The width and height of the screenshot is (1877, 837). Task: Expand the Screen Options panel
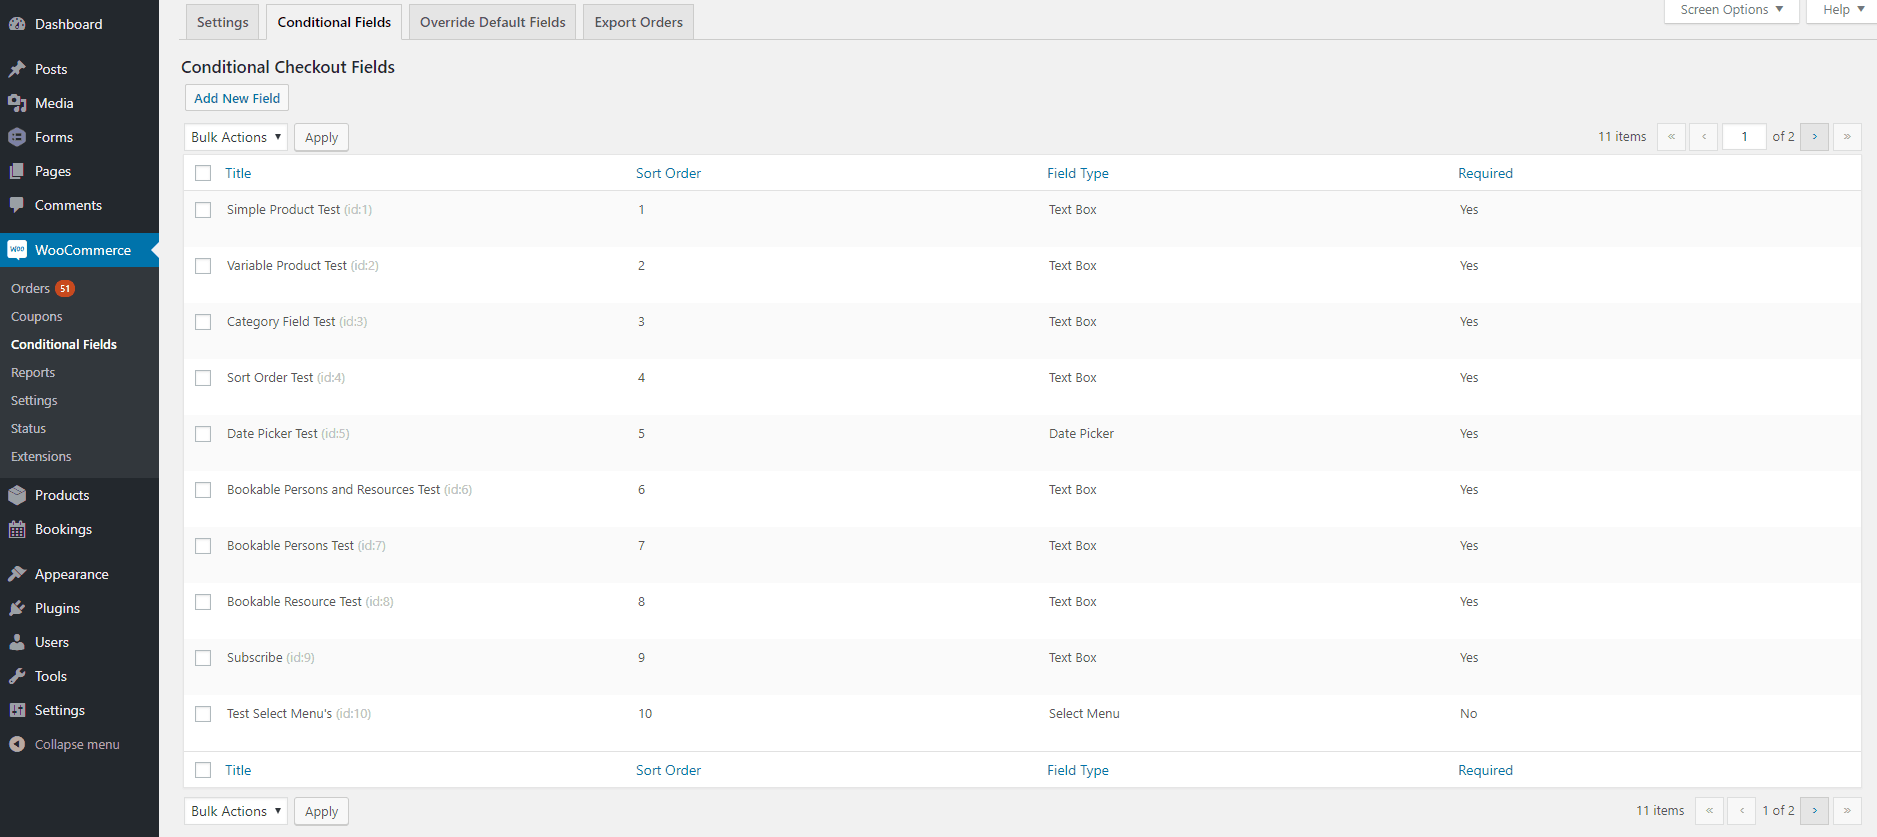tap(1731, 10)
